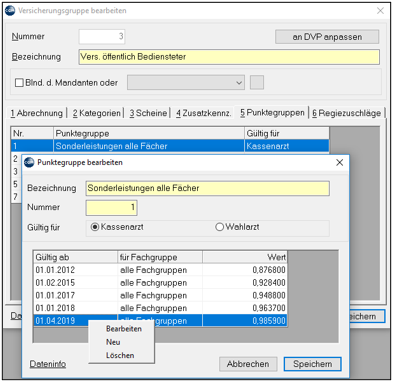Close the Punktegruppe bearbeiten dialog
Screen dimensions: 393x382
pos(340,162)
